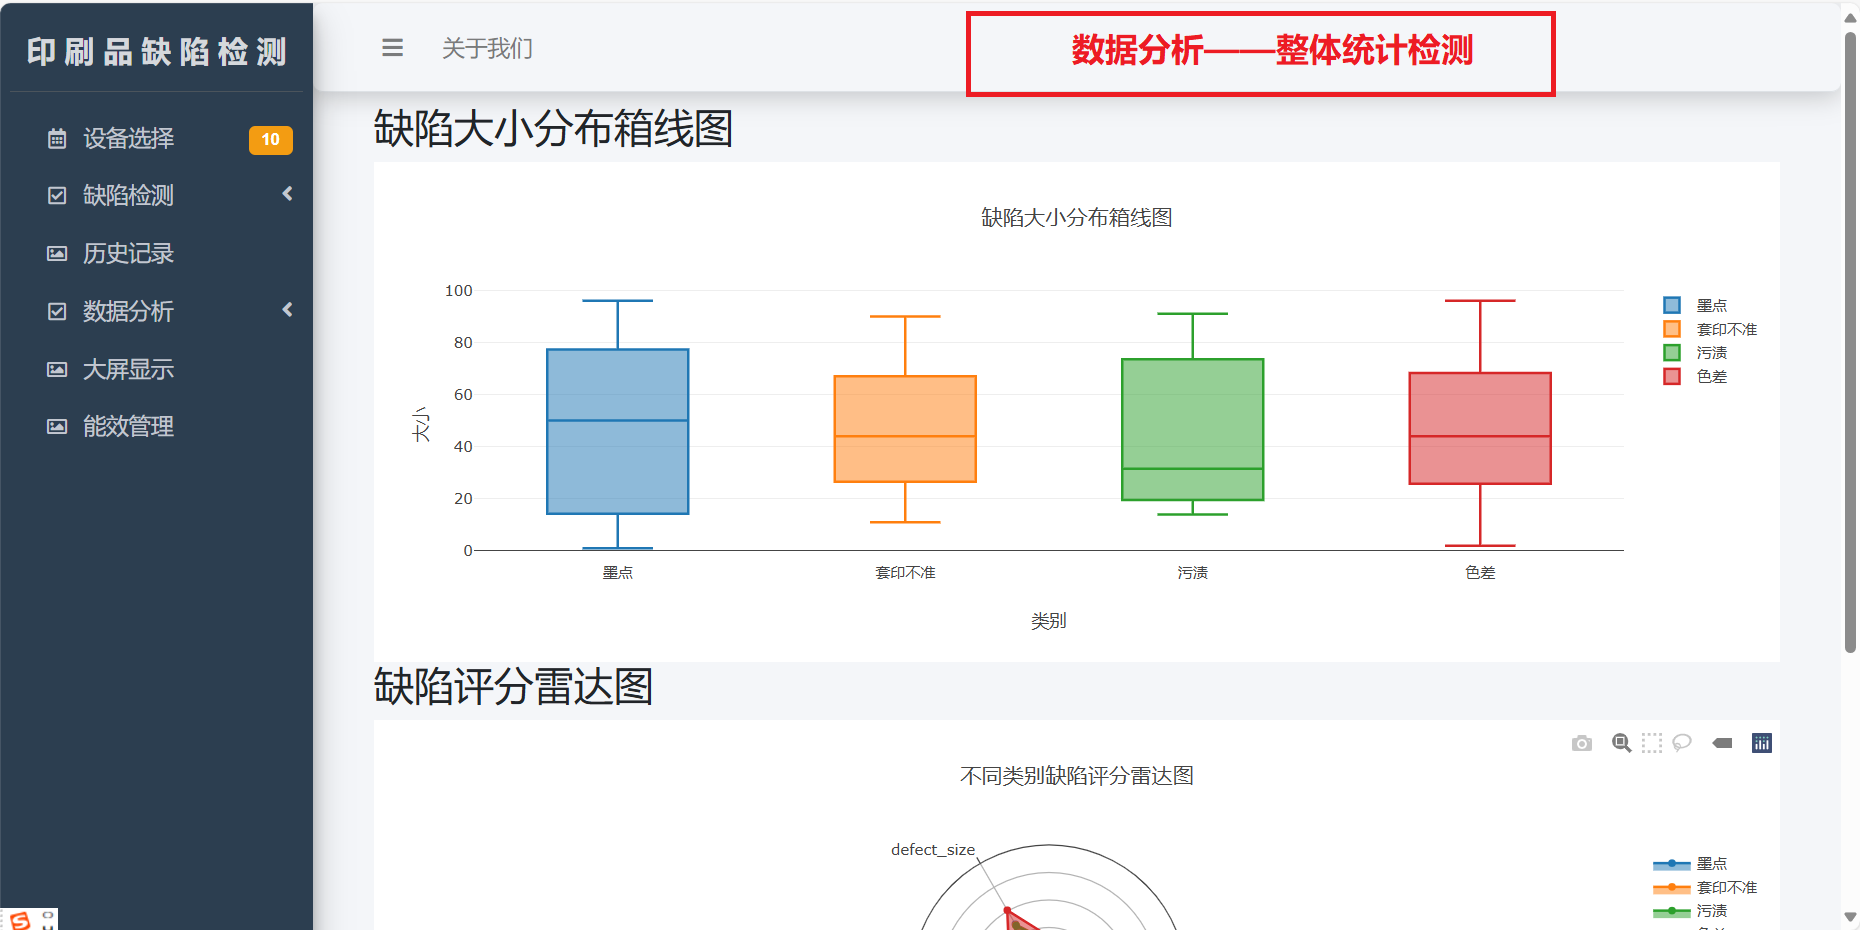
Task: Click the 污渍 x-axis tick label
Action: pyautogui.click(x=1193, y=573)
